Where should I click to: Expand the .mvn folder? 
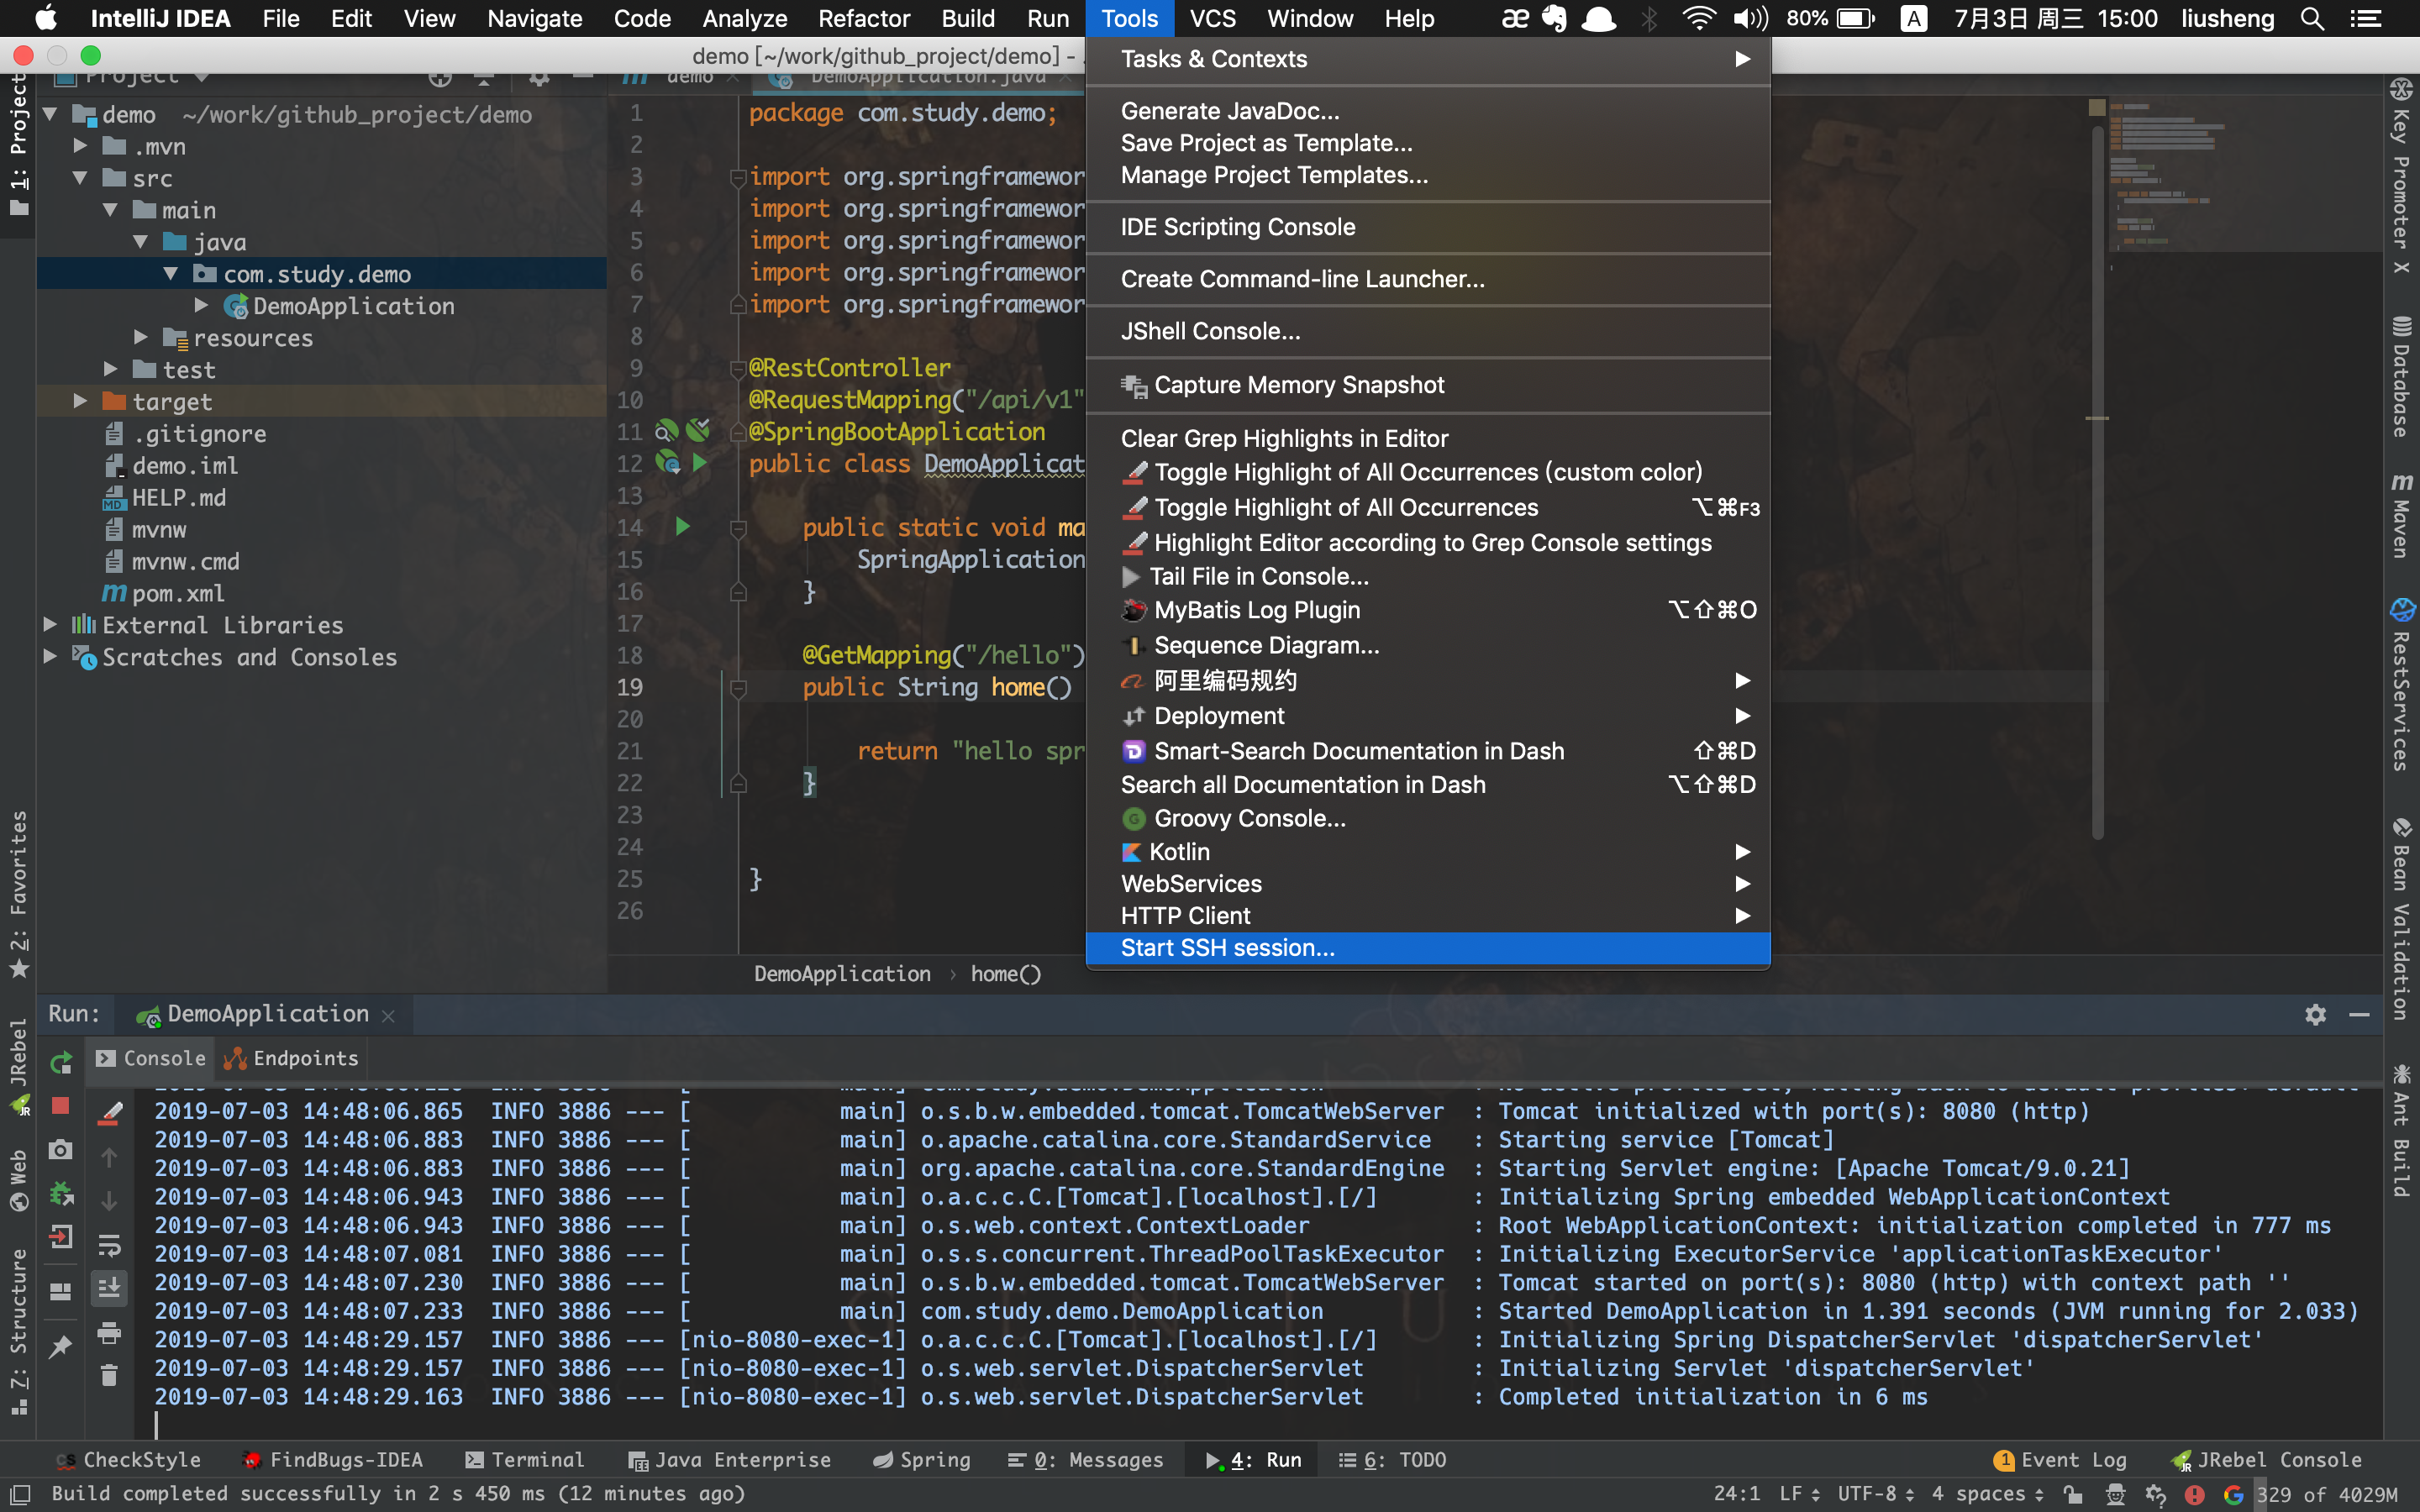(80, 146)
